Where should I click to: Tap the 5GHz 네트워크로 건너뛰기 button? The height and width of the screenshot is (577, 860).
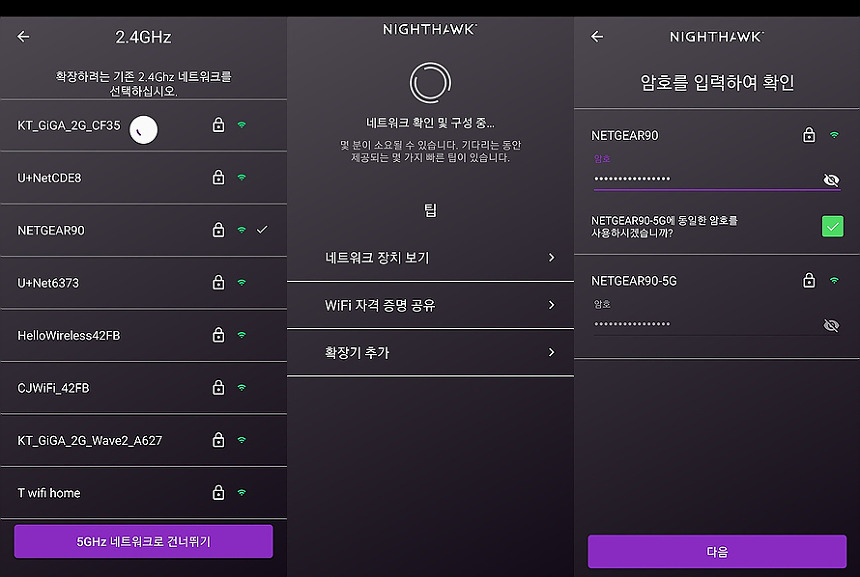point(144,541)
